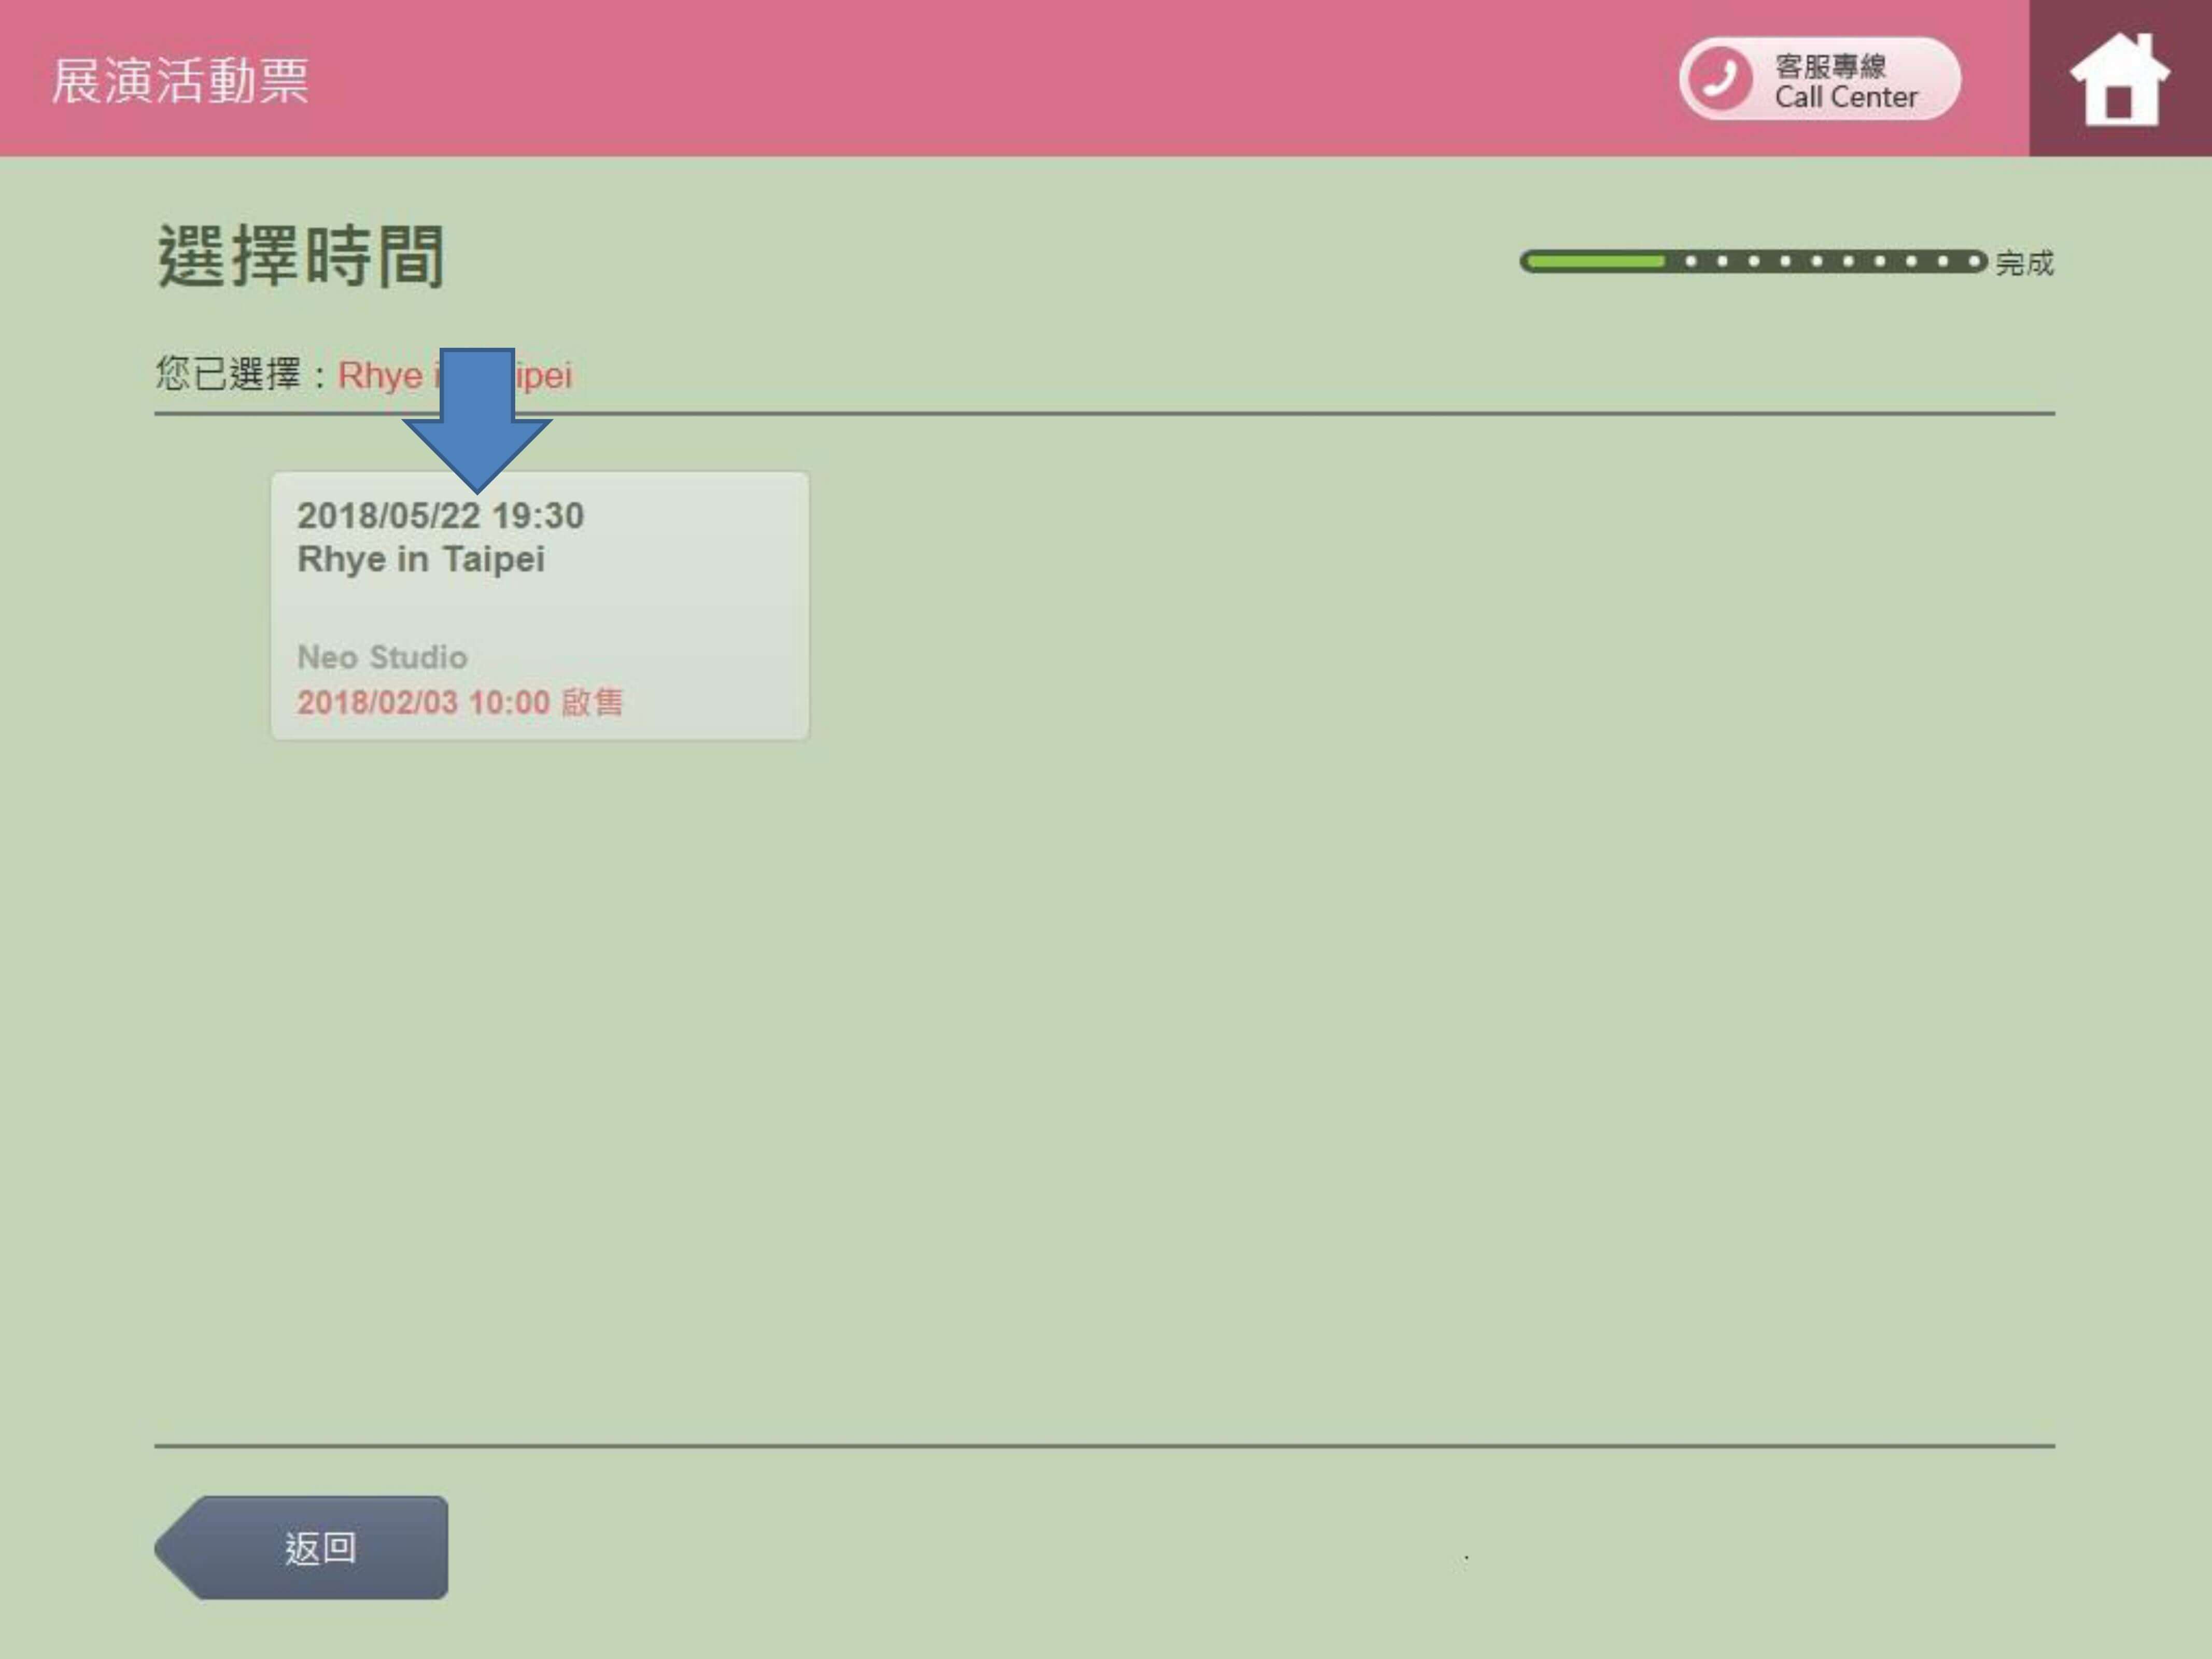Tap the pointed left tip of 返回 button

coord(172,1548)
